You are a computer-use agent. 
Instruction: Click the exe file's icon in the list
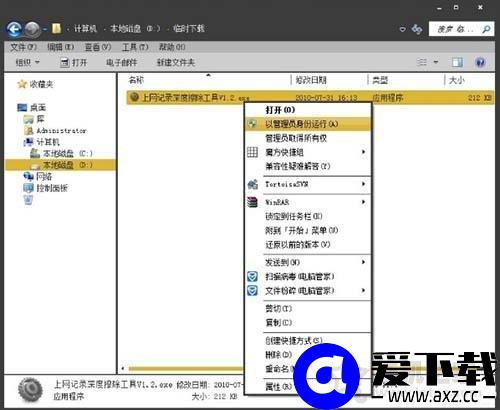[134, 97]
